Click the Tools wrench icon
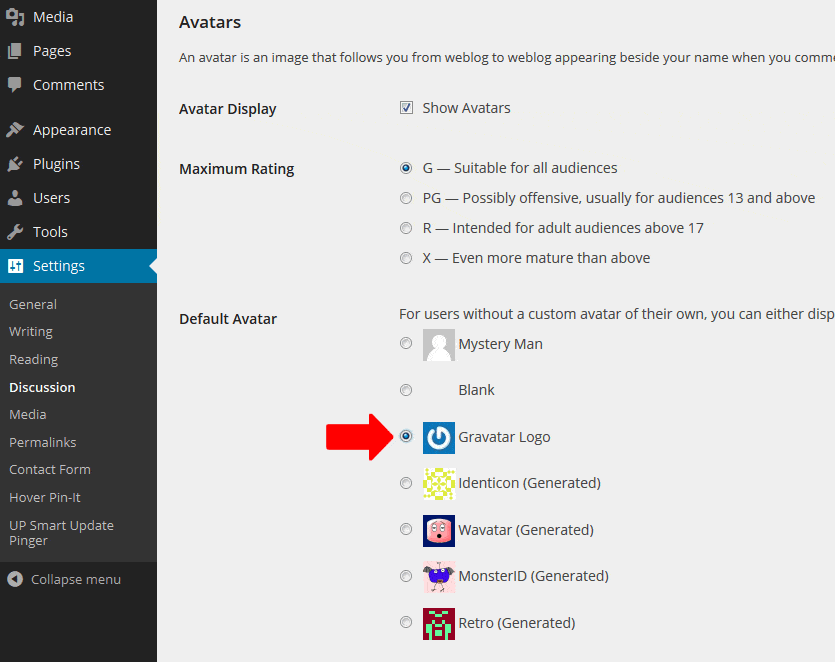835x662 pixels. coord(15,232)
